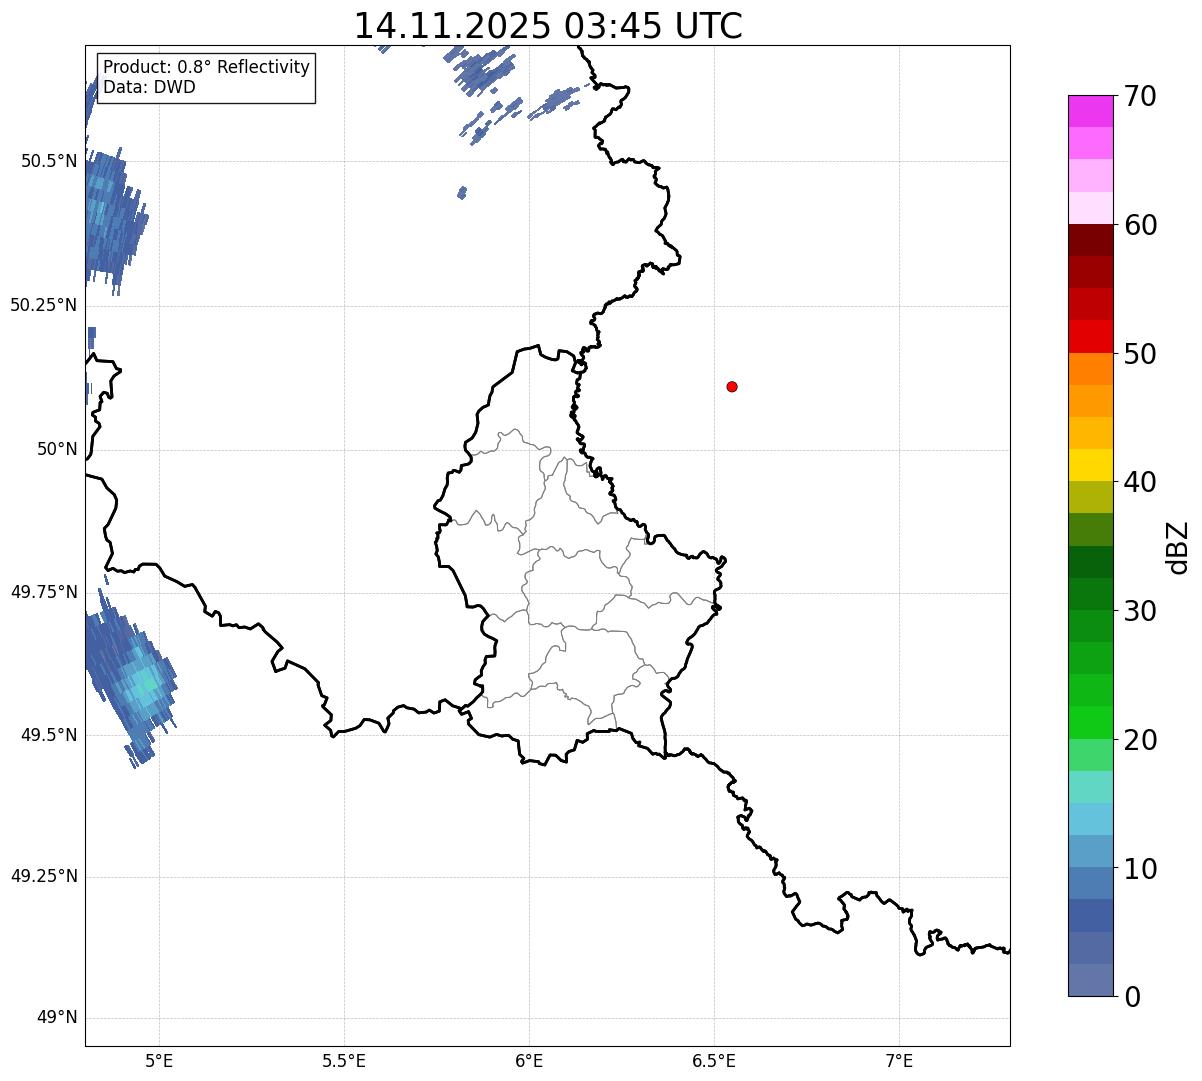The height and width of the screenshot is (1081, 1202).
Task: Click the colorbar tick label 40
Action: 1140,482
